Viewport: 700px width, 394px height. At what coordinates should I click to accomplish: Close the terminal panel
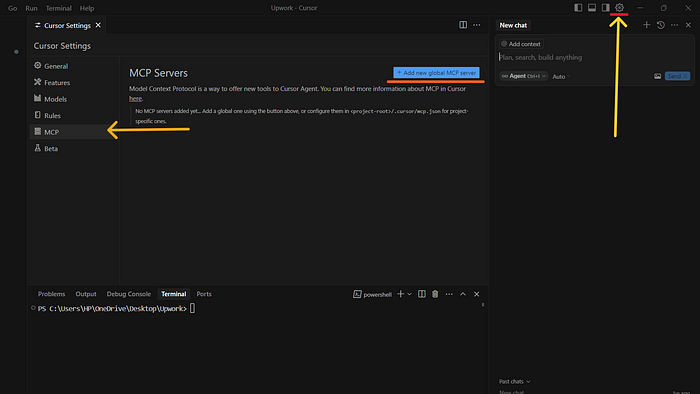click(x=477, y=294)
